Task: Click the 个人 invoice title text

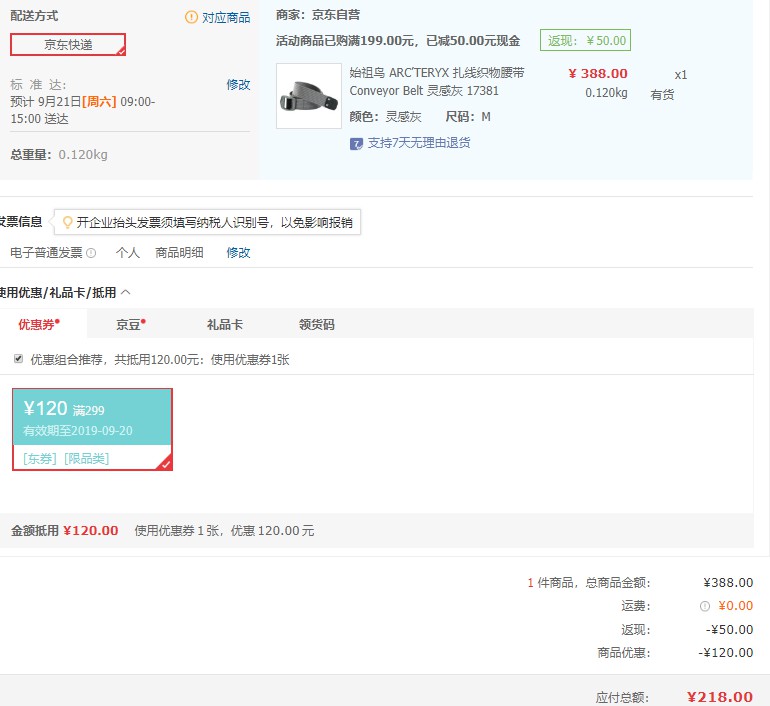Action: pos(128,252)
